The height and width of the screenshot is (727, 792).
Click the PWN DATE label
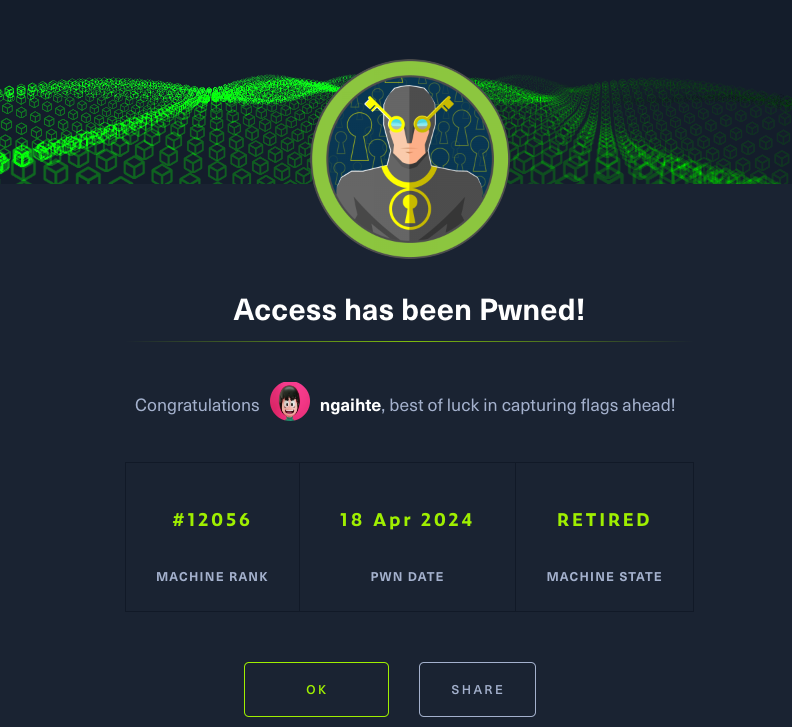407,576
